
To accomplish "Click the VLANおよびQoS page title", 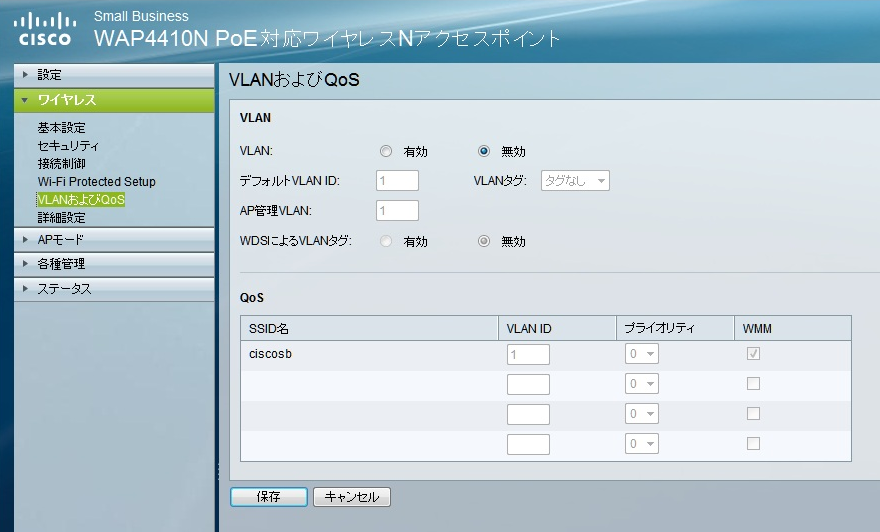I will coord(294,80).
